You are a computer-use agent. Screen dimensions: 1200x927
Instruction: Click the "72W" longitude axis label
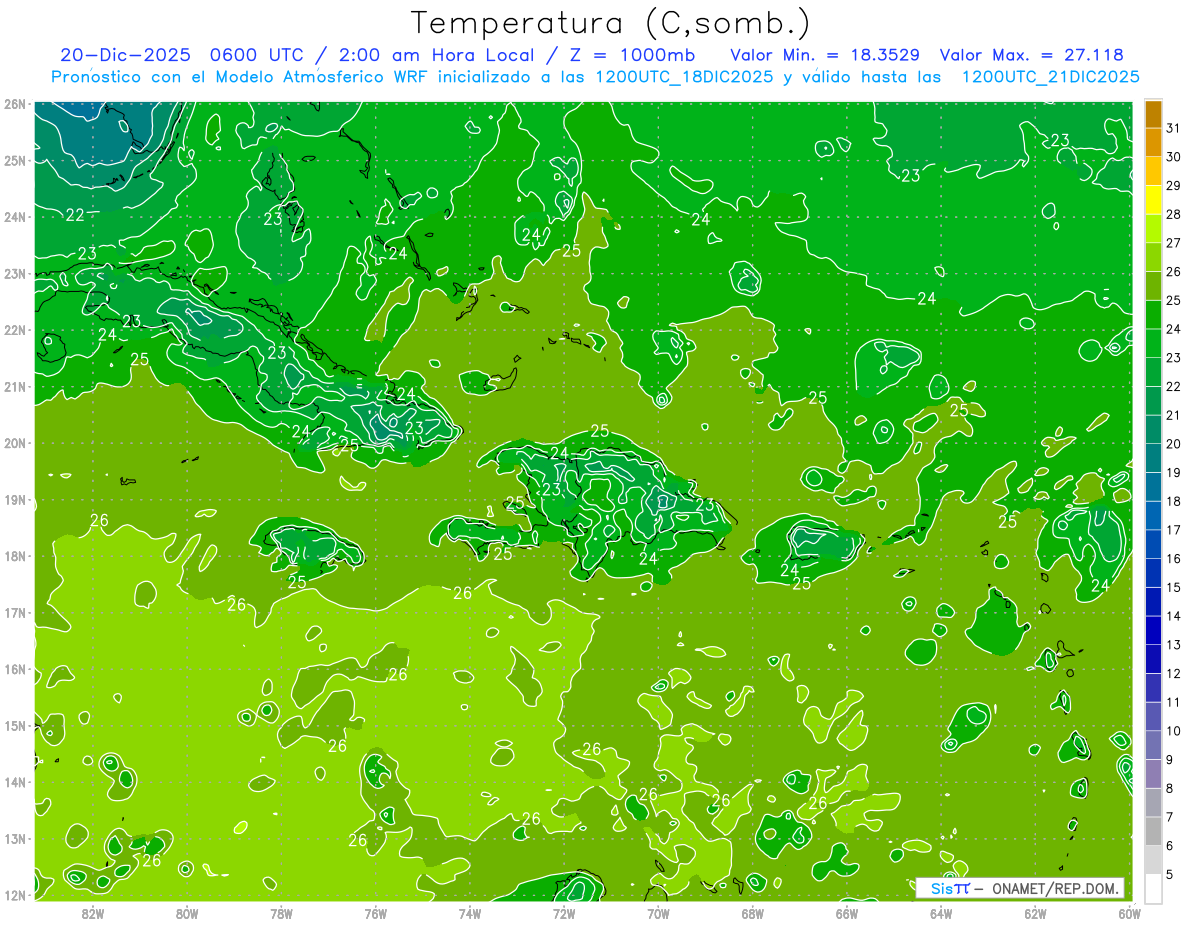[564, 913]
